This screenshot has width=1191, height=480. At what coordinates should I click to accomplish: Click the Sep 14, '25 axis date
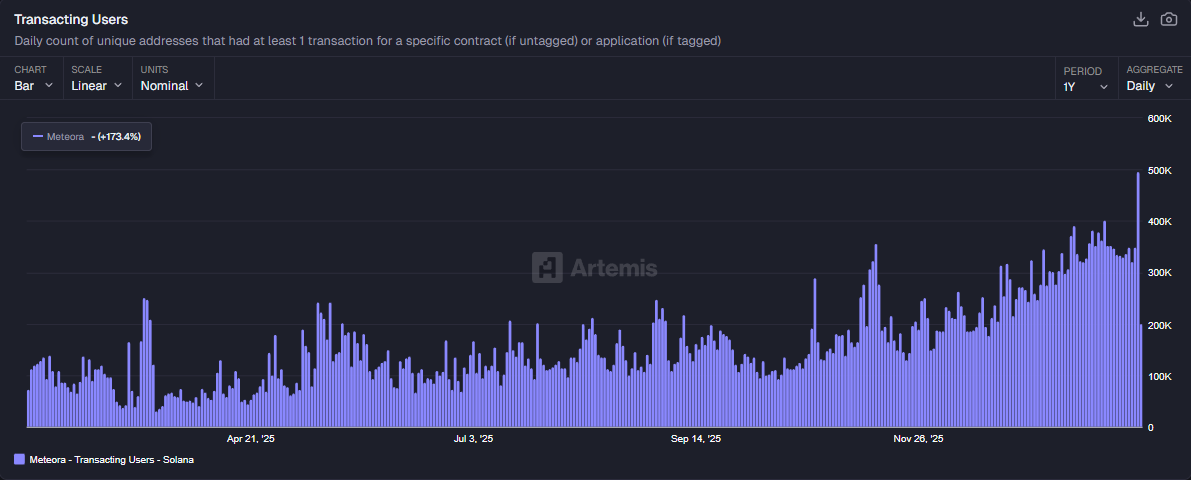point(697,439)
